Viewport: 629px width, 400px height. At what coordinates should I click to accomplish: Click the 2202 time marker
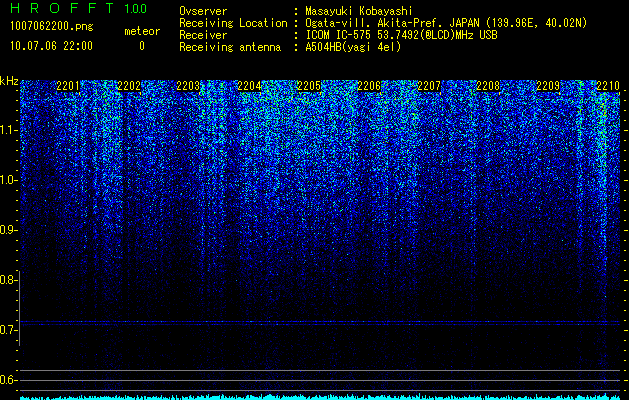click(x=129, y=85)
